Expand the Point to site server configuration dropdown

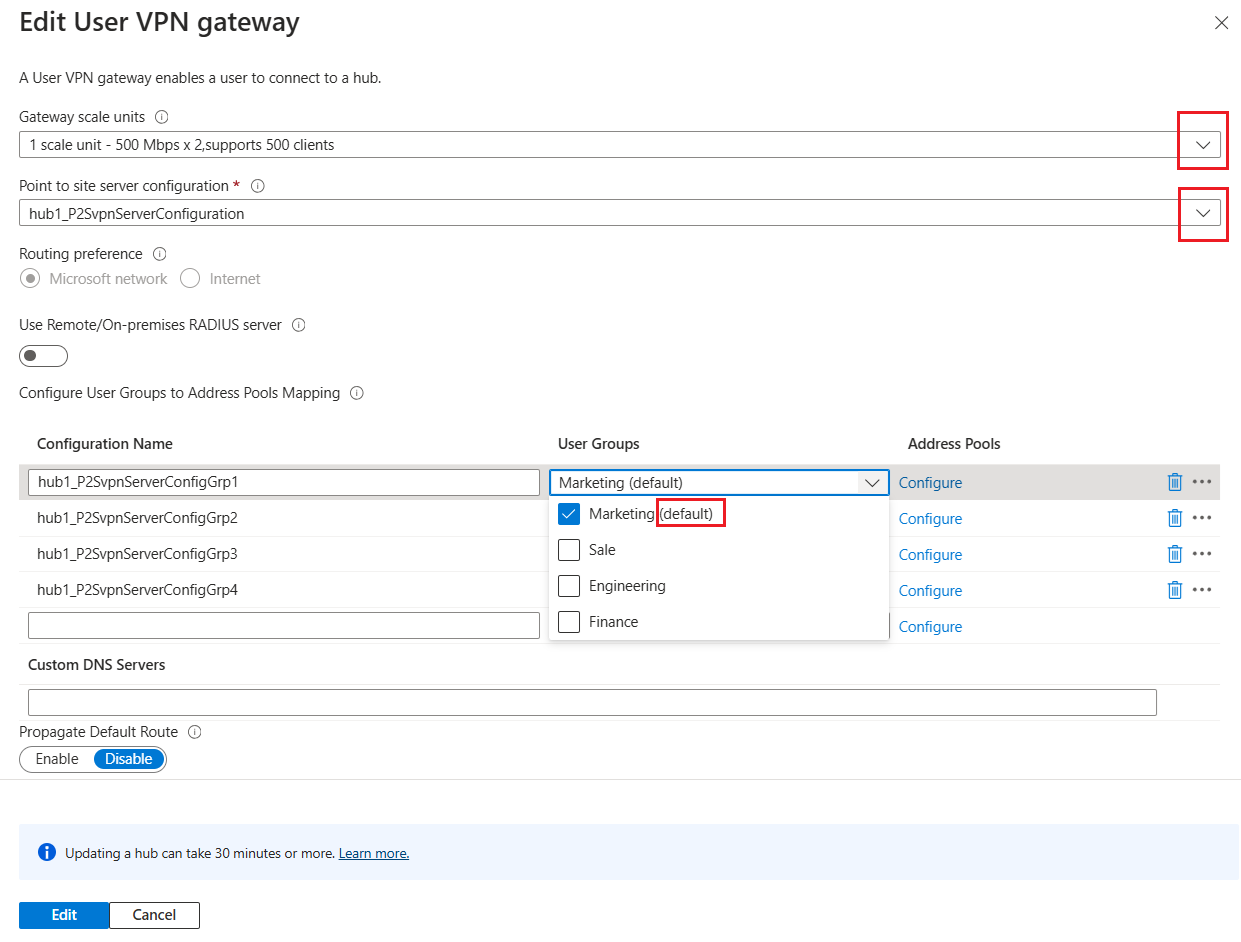point(1202,213)
